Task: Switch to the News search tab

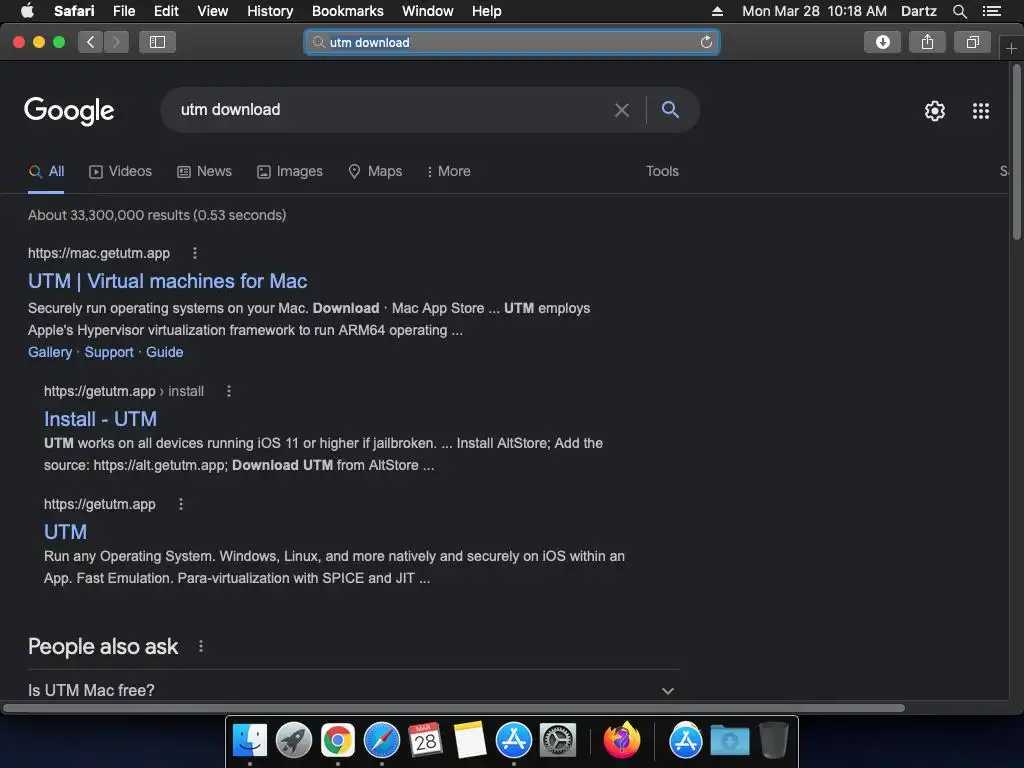Action: (205, 171)
